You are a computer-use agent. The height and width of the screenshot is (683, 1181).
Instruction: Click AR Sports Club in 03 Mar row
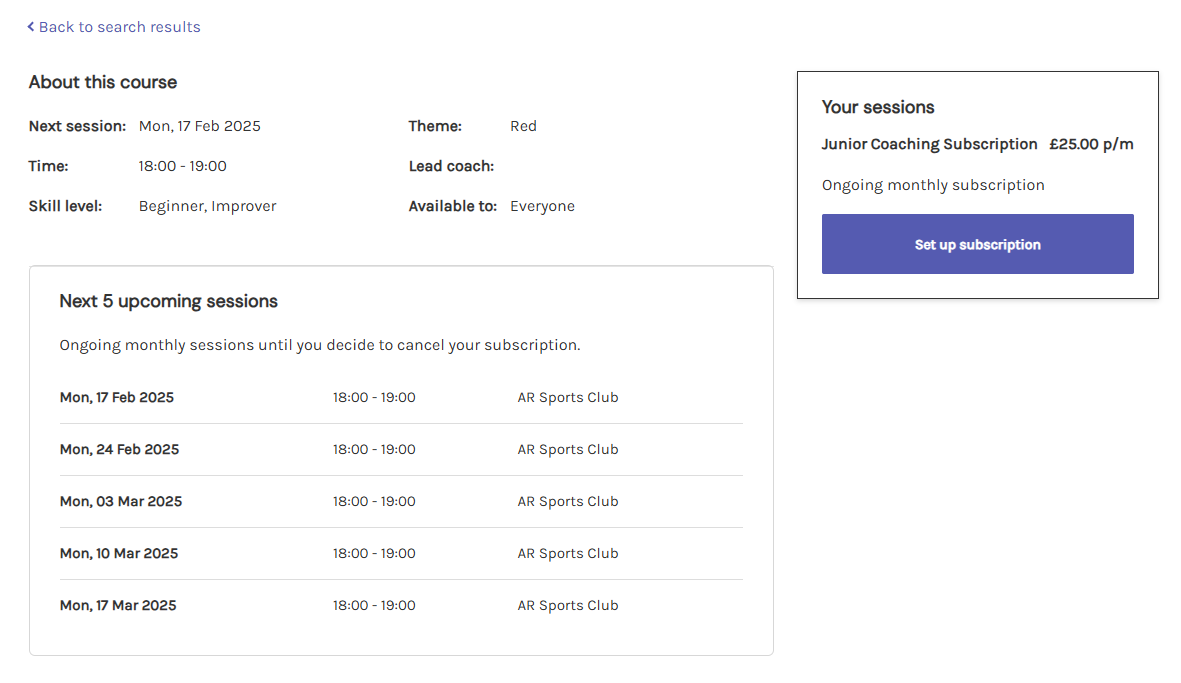pyautogui.click(x=568, y=501)
